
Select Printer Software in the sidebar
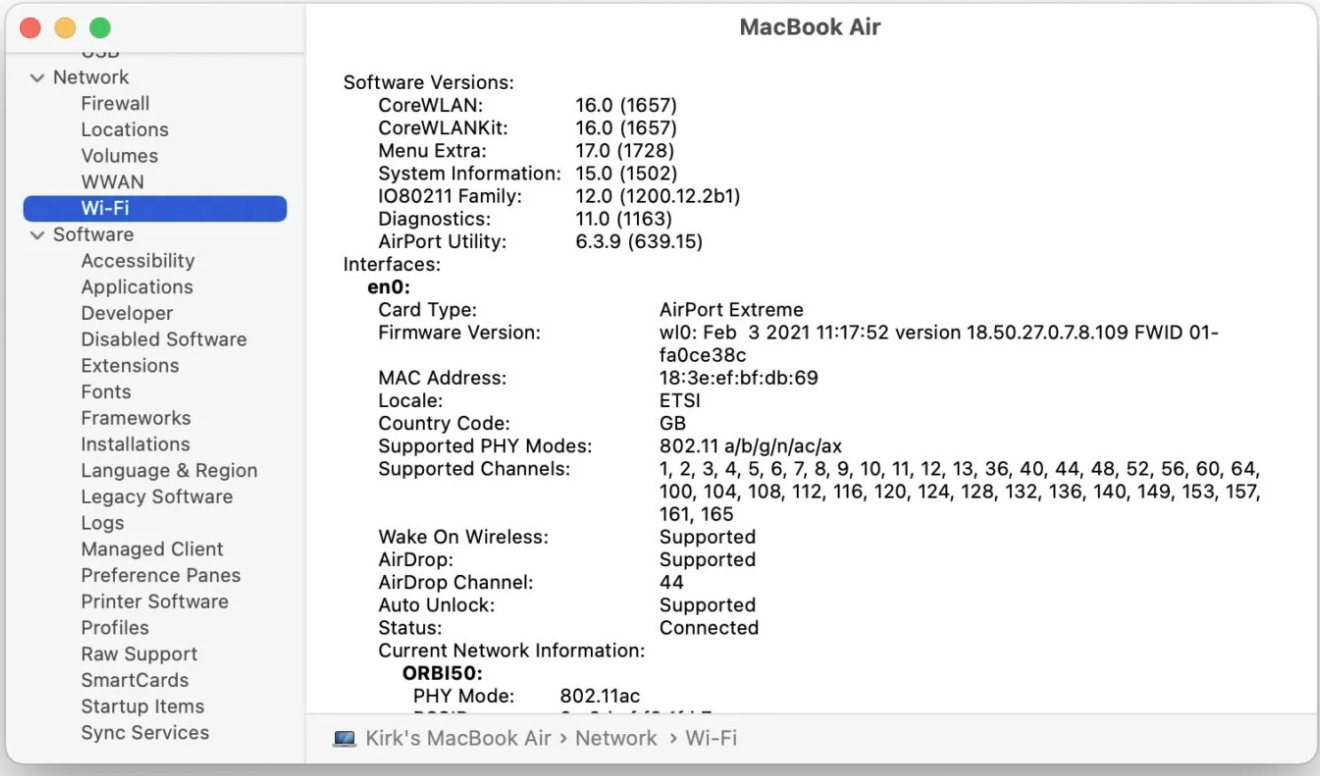point(155,601)
